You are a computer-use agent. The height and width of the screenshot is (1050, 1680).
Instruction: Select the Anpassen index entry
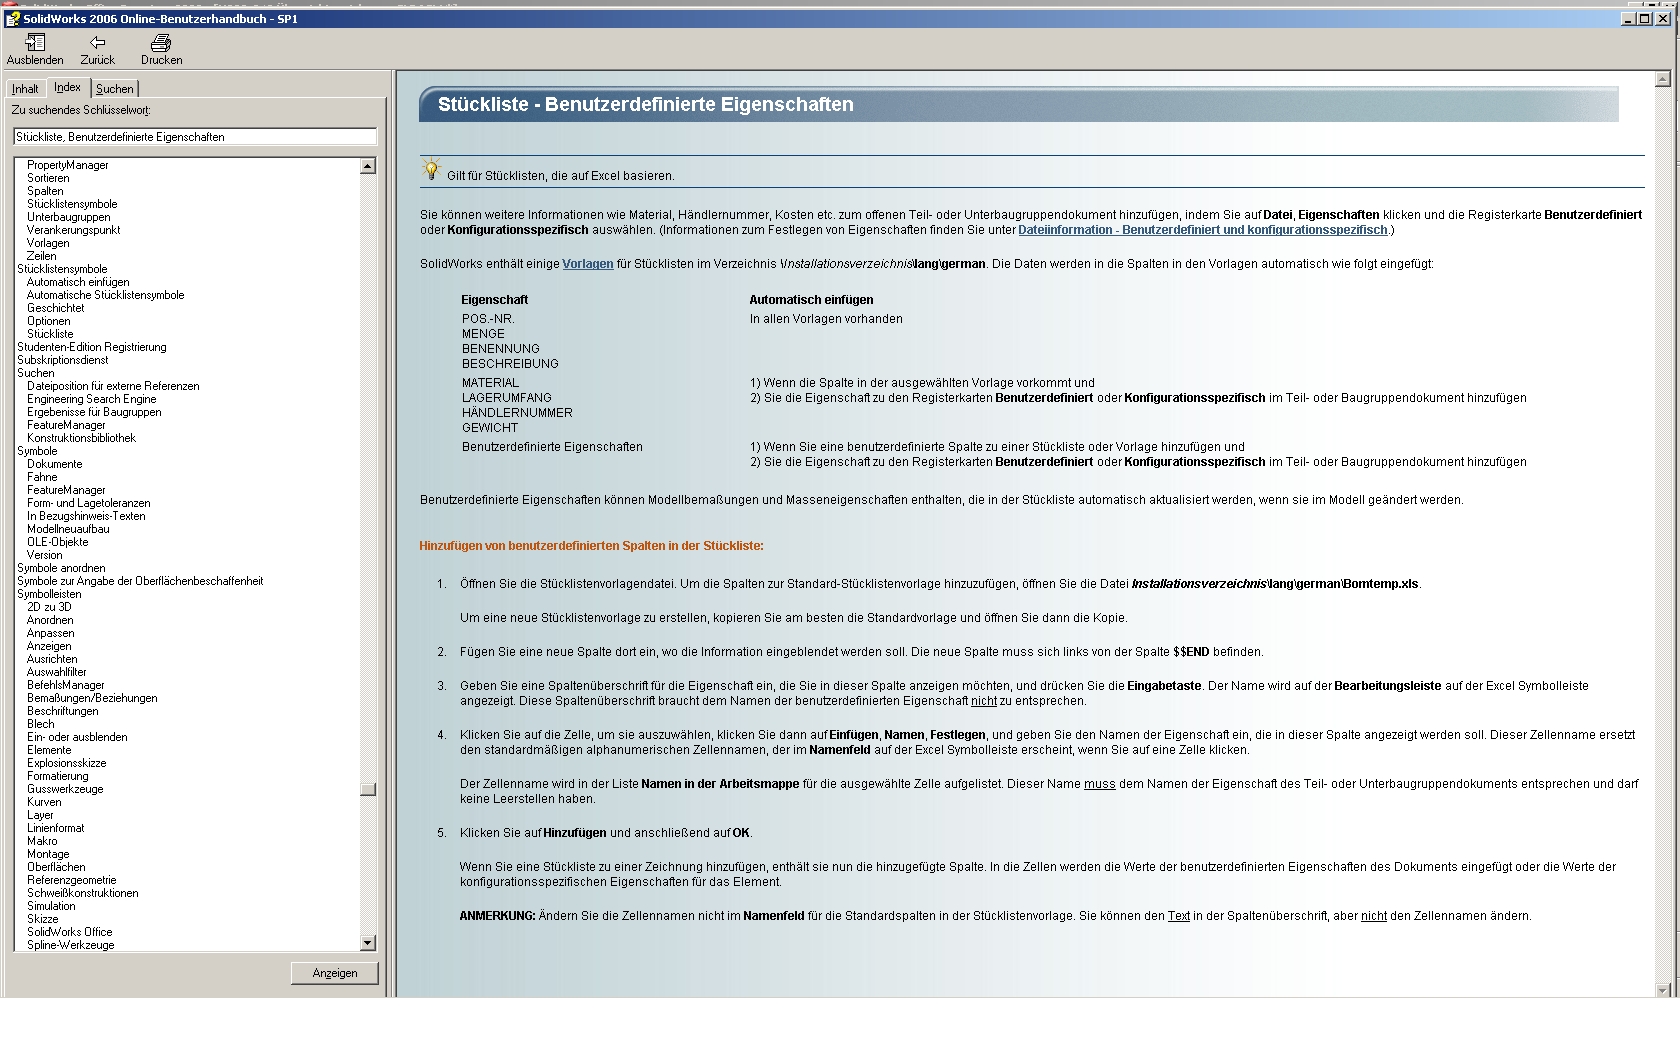coord(50,633)
